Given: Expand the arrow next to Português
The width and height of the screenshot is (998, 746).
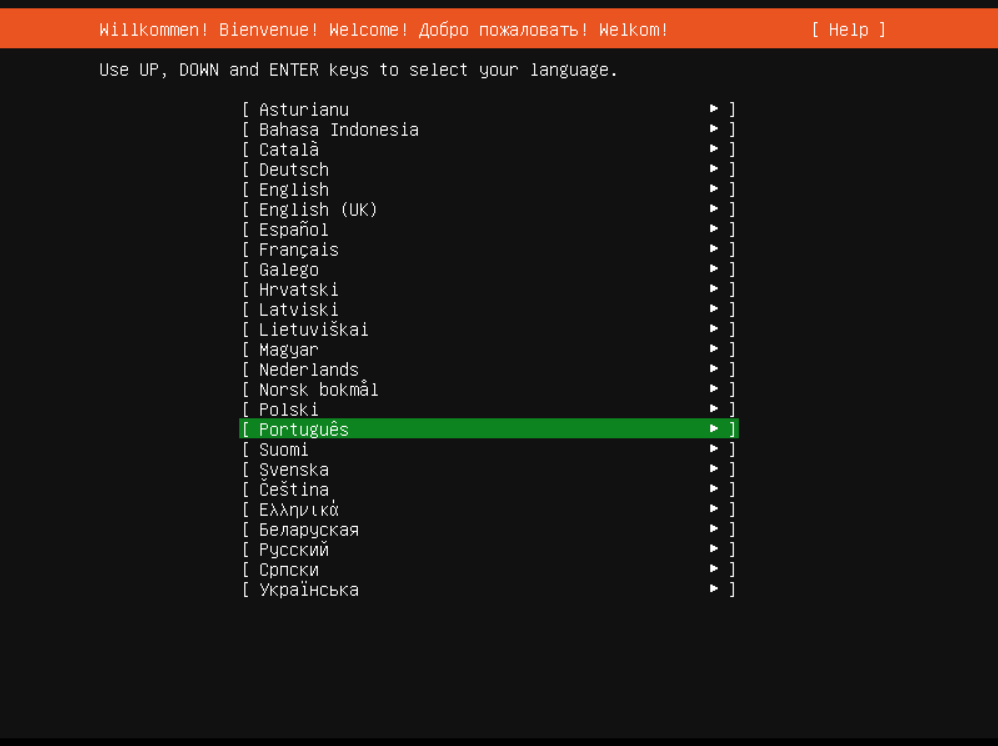Looking at the screenshot, I should pyautogui.click(x=714, y=429).
